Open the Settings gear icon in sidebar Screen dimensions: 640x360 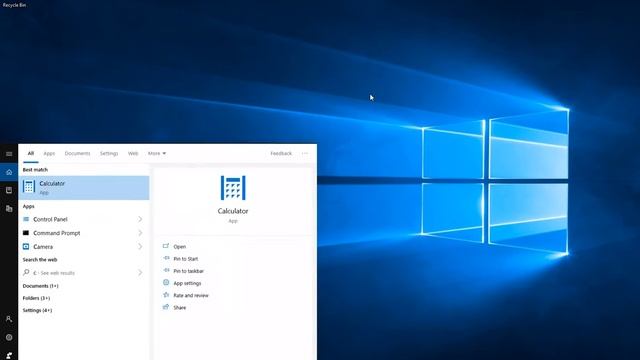tap(9, 337)
